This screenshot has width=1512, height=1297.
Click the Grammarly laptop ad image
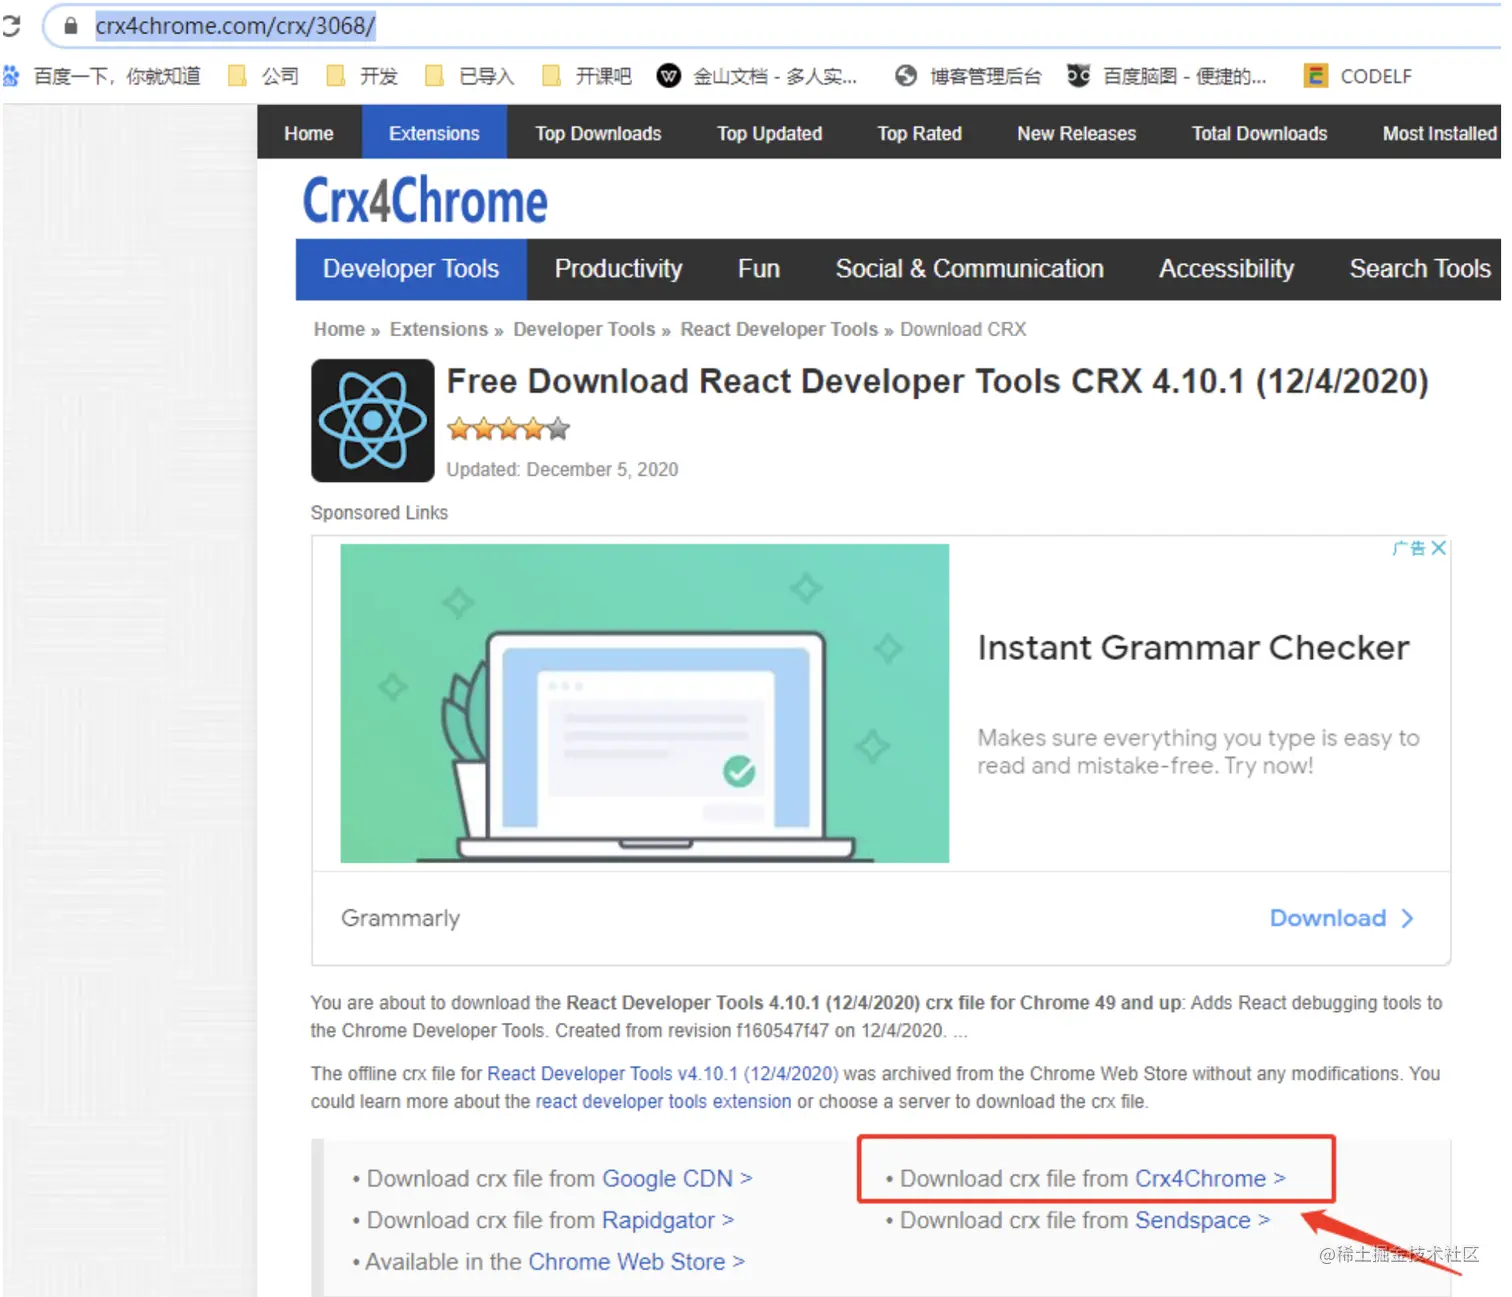tap(645, 703)
